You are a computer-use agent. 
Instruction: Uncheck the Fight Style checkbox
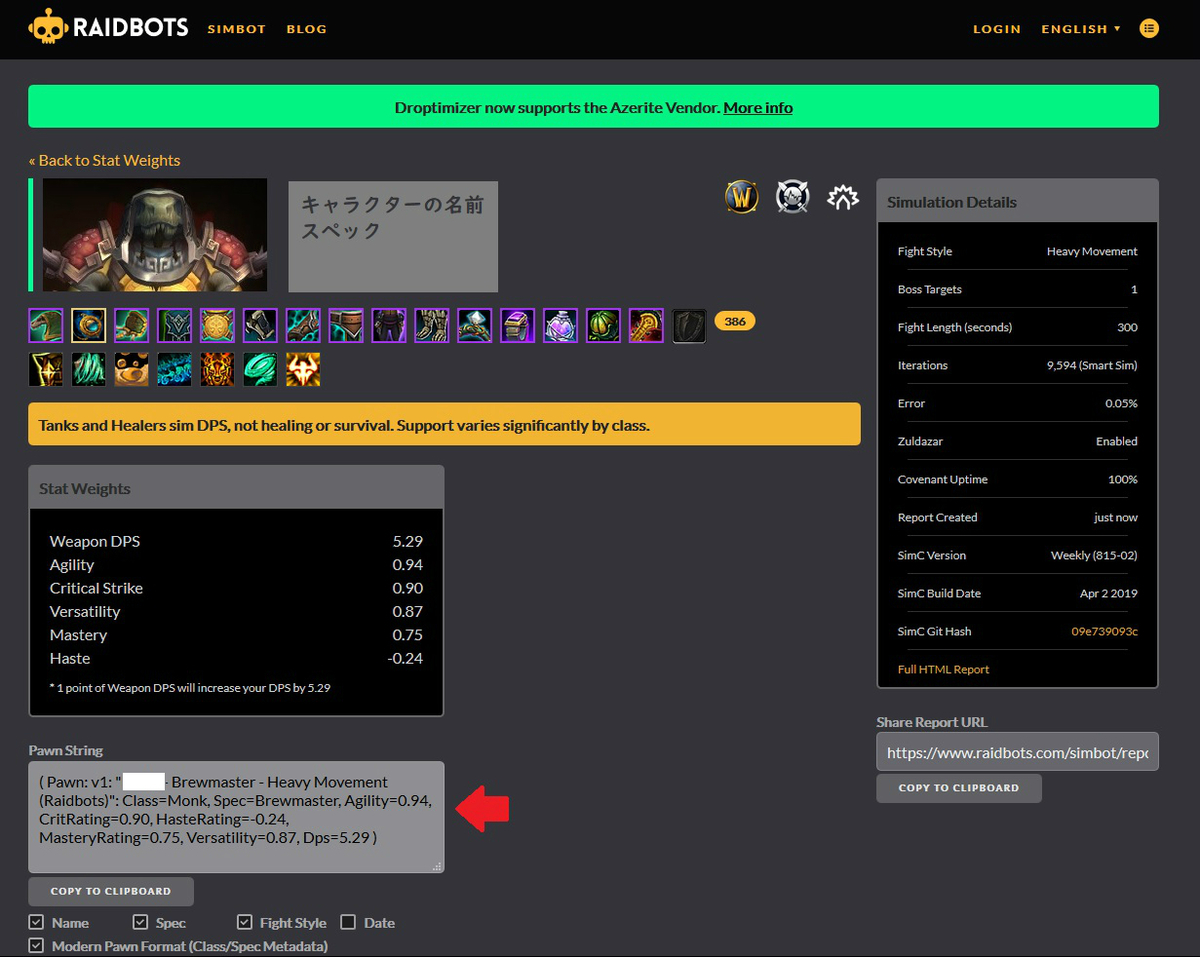coord(245,922)
